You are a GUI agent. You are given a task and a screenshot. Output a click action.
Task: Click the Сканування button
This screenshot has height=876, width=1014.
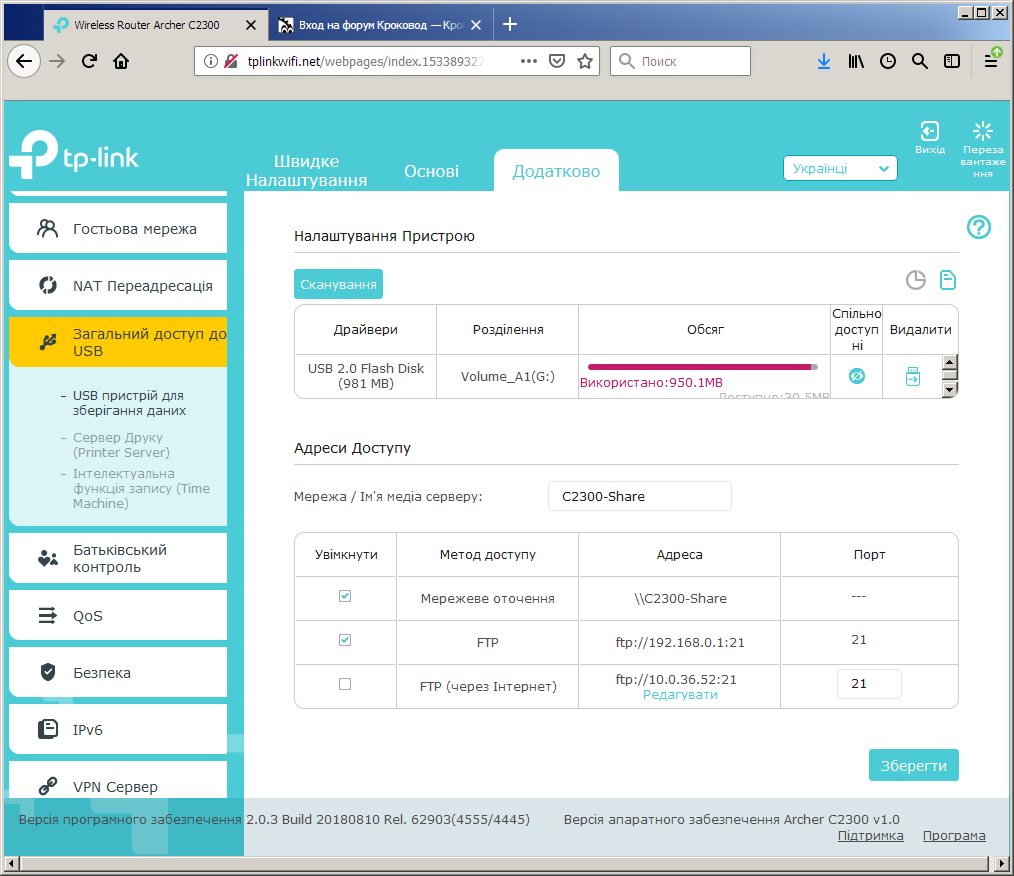338,284
